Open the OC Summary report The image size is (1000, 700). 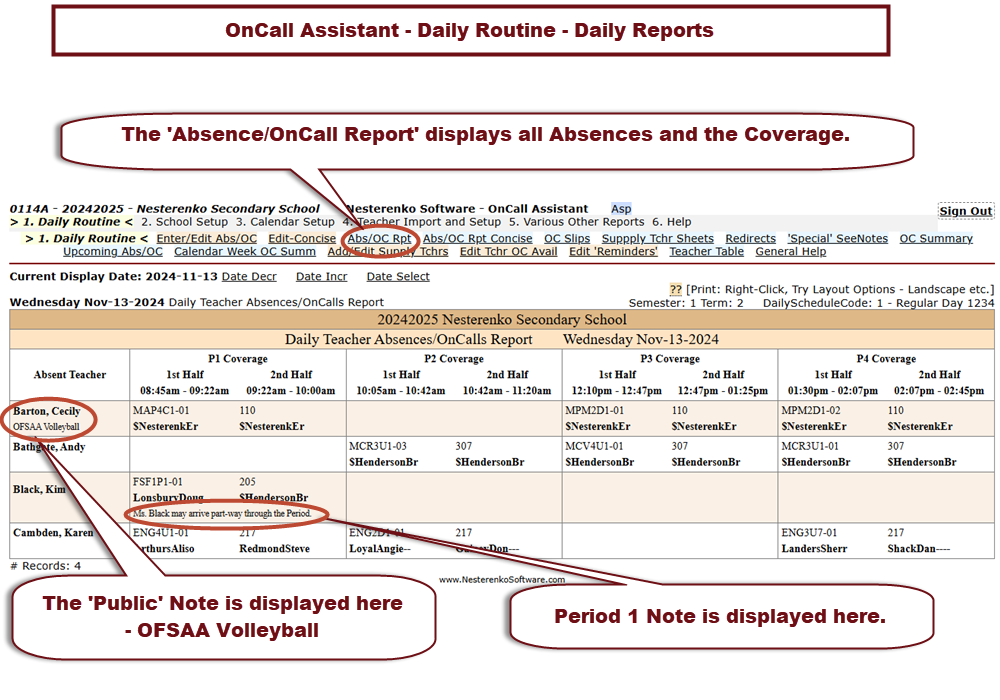[x=936, y=239]
